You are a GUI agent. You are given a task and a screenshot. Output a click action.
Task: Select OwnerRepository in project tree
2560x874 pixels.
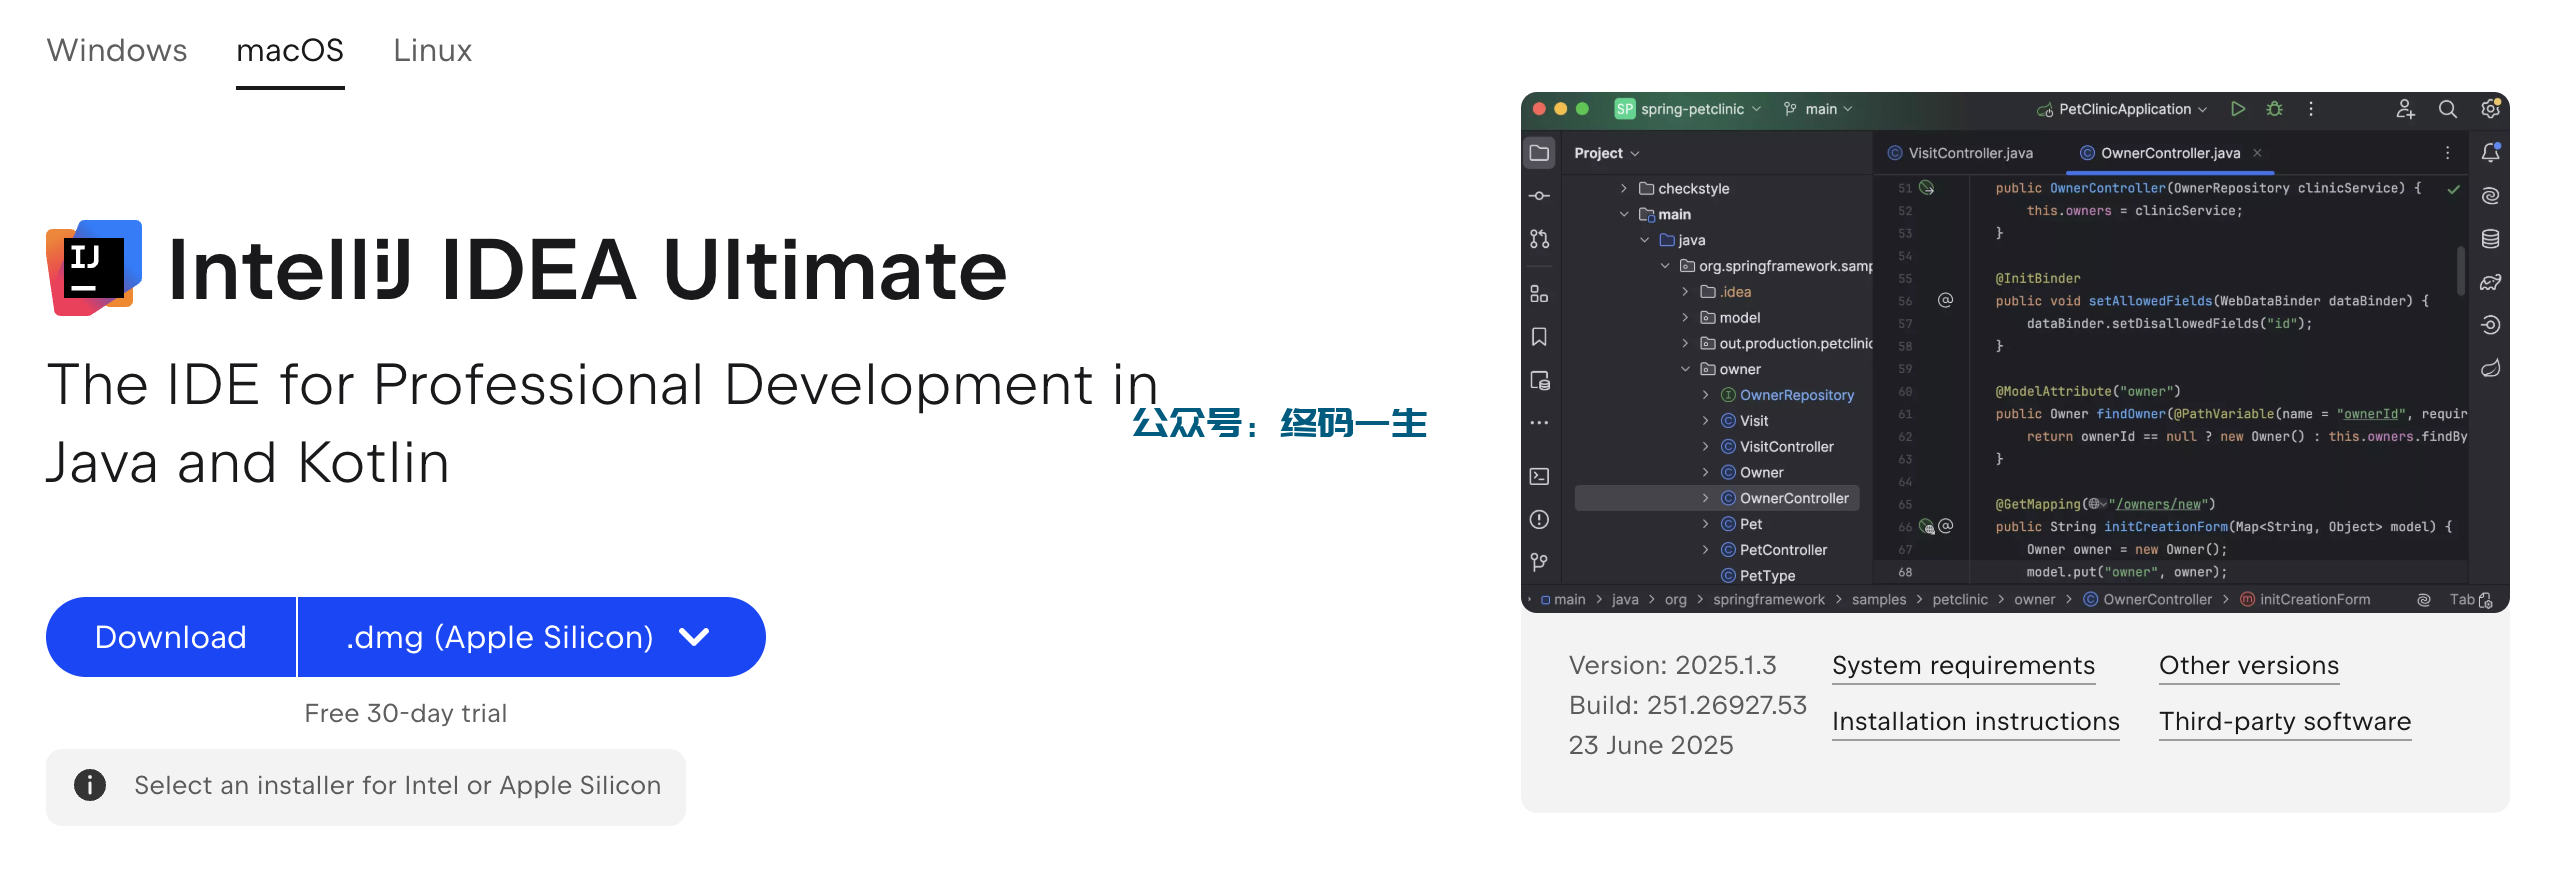1796,395
